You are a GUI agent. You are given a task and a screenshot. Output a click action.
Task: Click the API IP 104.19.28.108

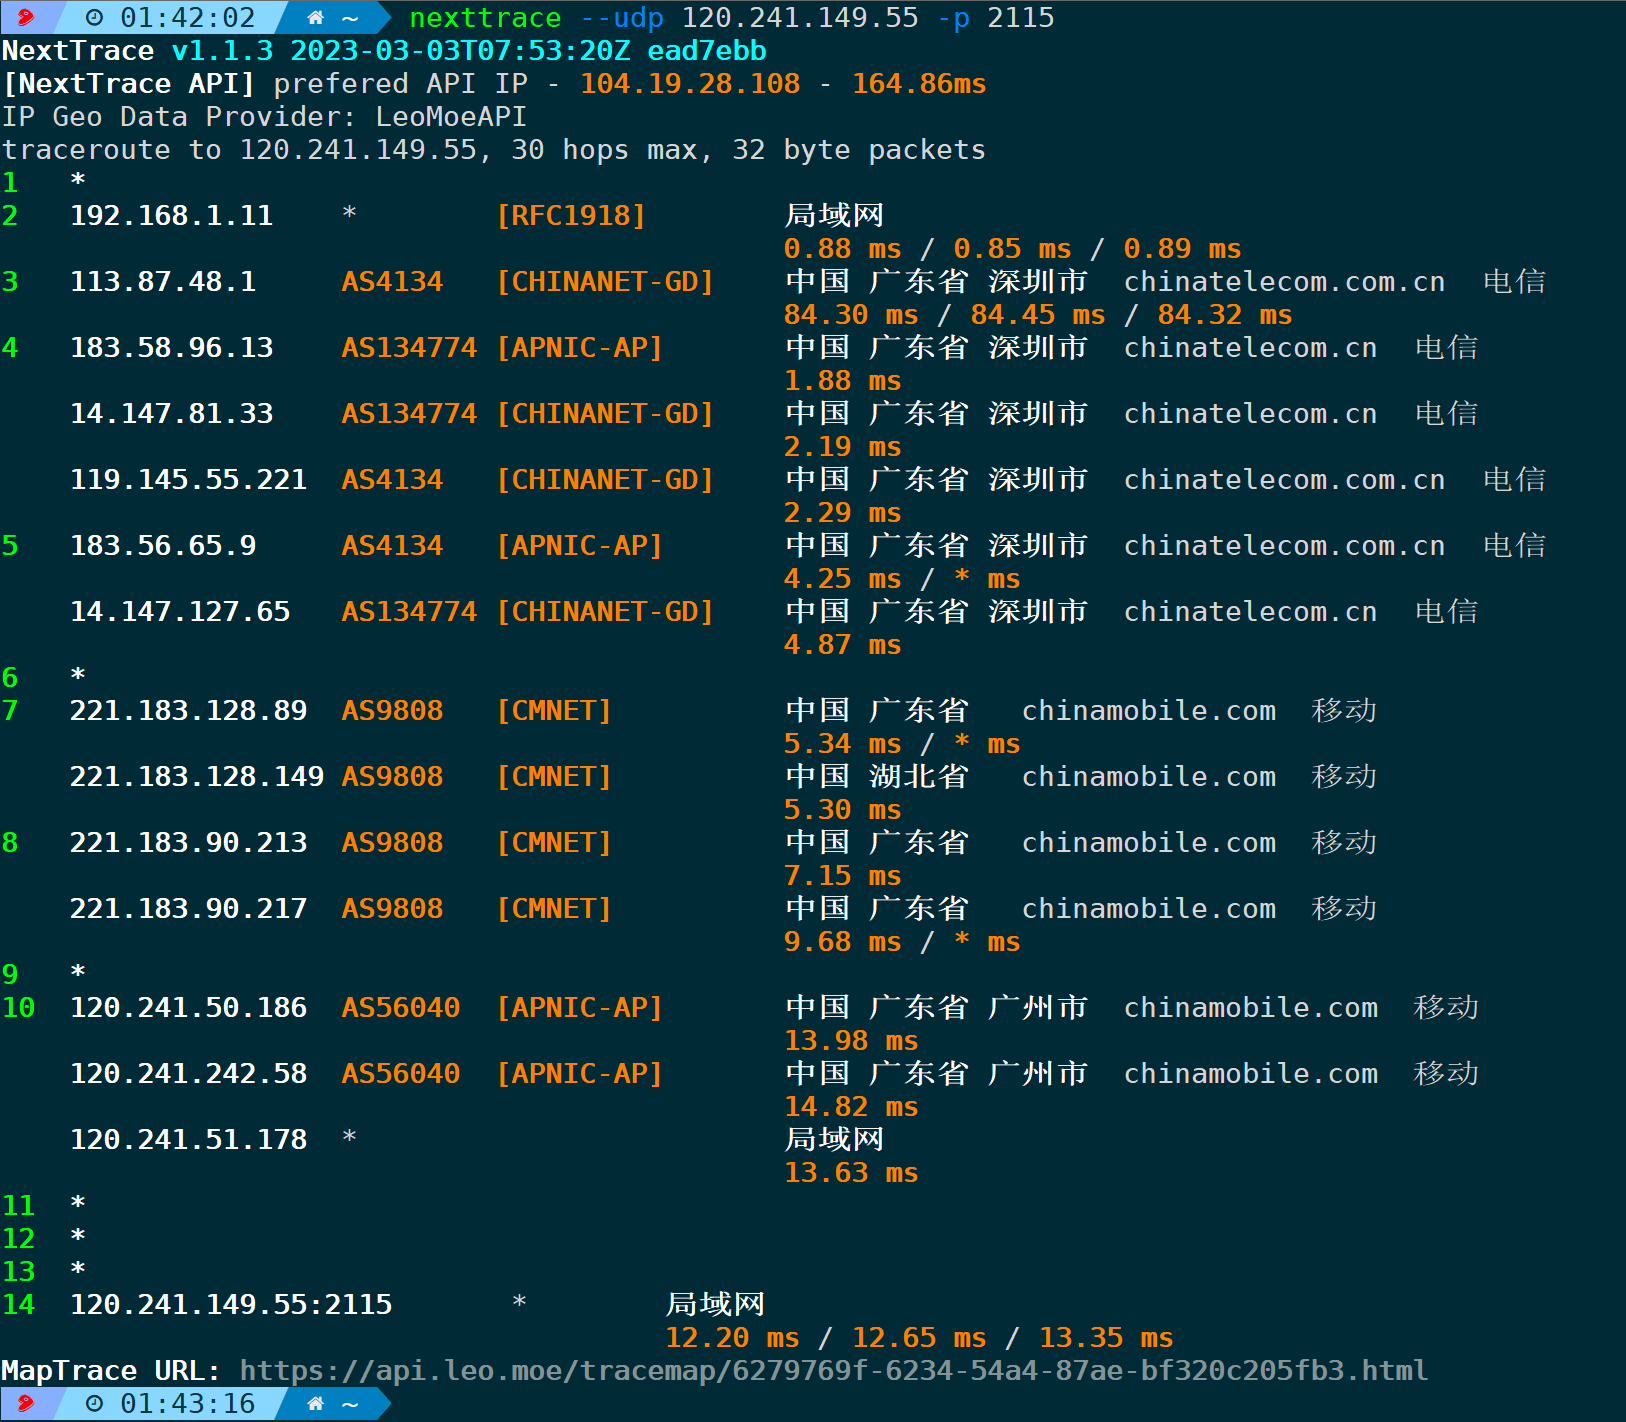tap(690, 84)
